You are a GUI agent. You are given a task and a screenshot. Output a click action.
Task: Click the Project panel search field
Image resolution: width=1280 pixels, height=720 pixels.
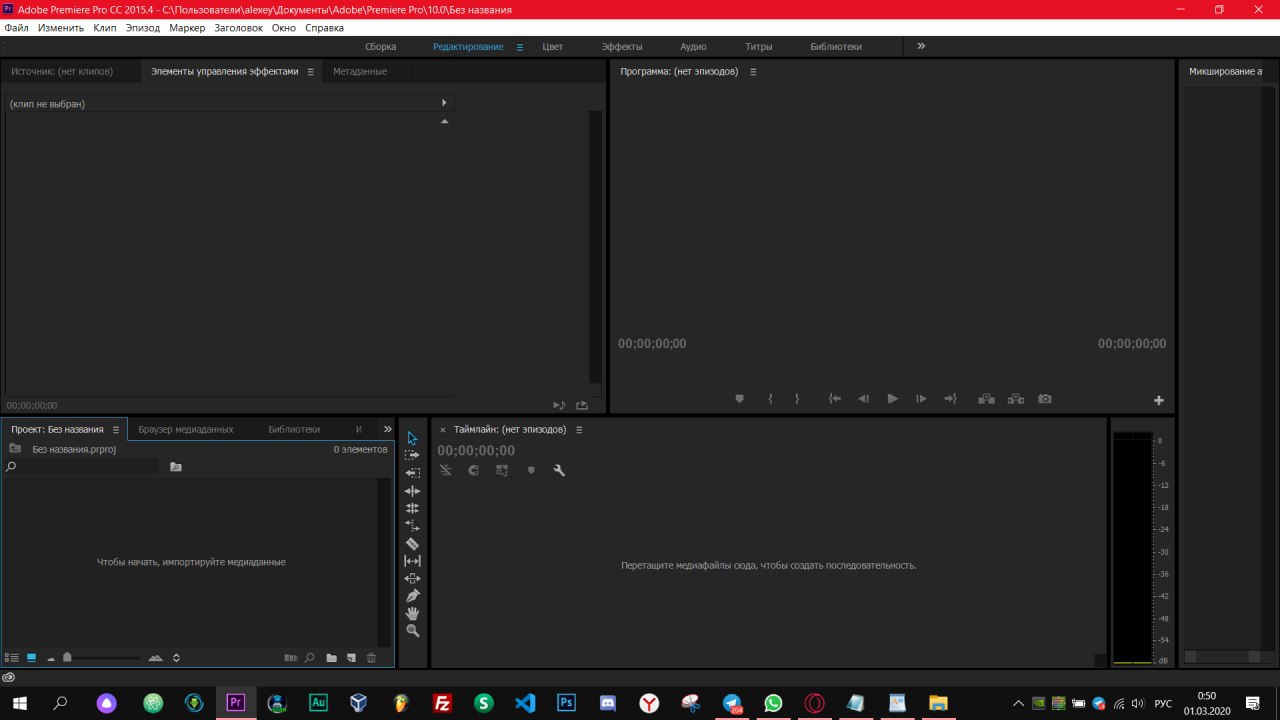pyautogui.click(x=82, y=467)
